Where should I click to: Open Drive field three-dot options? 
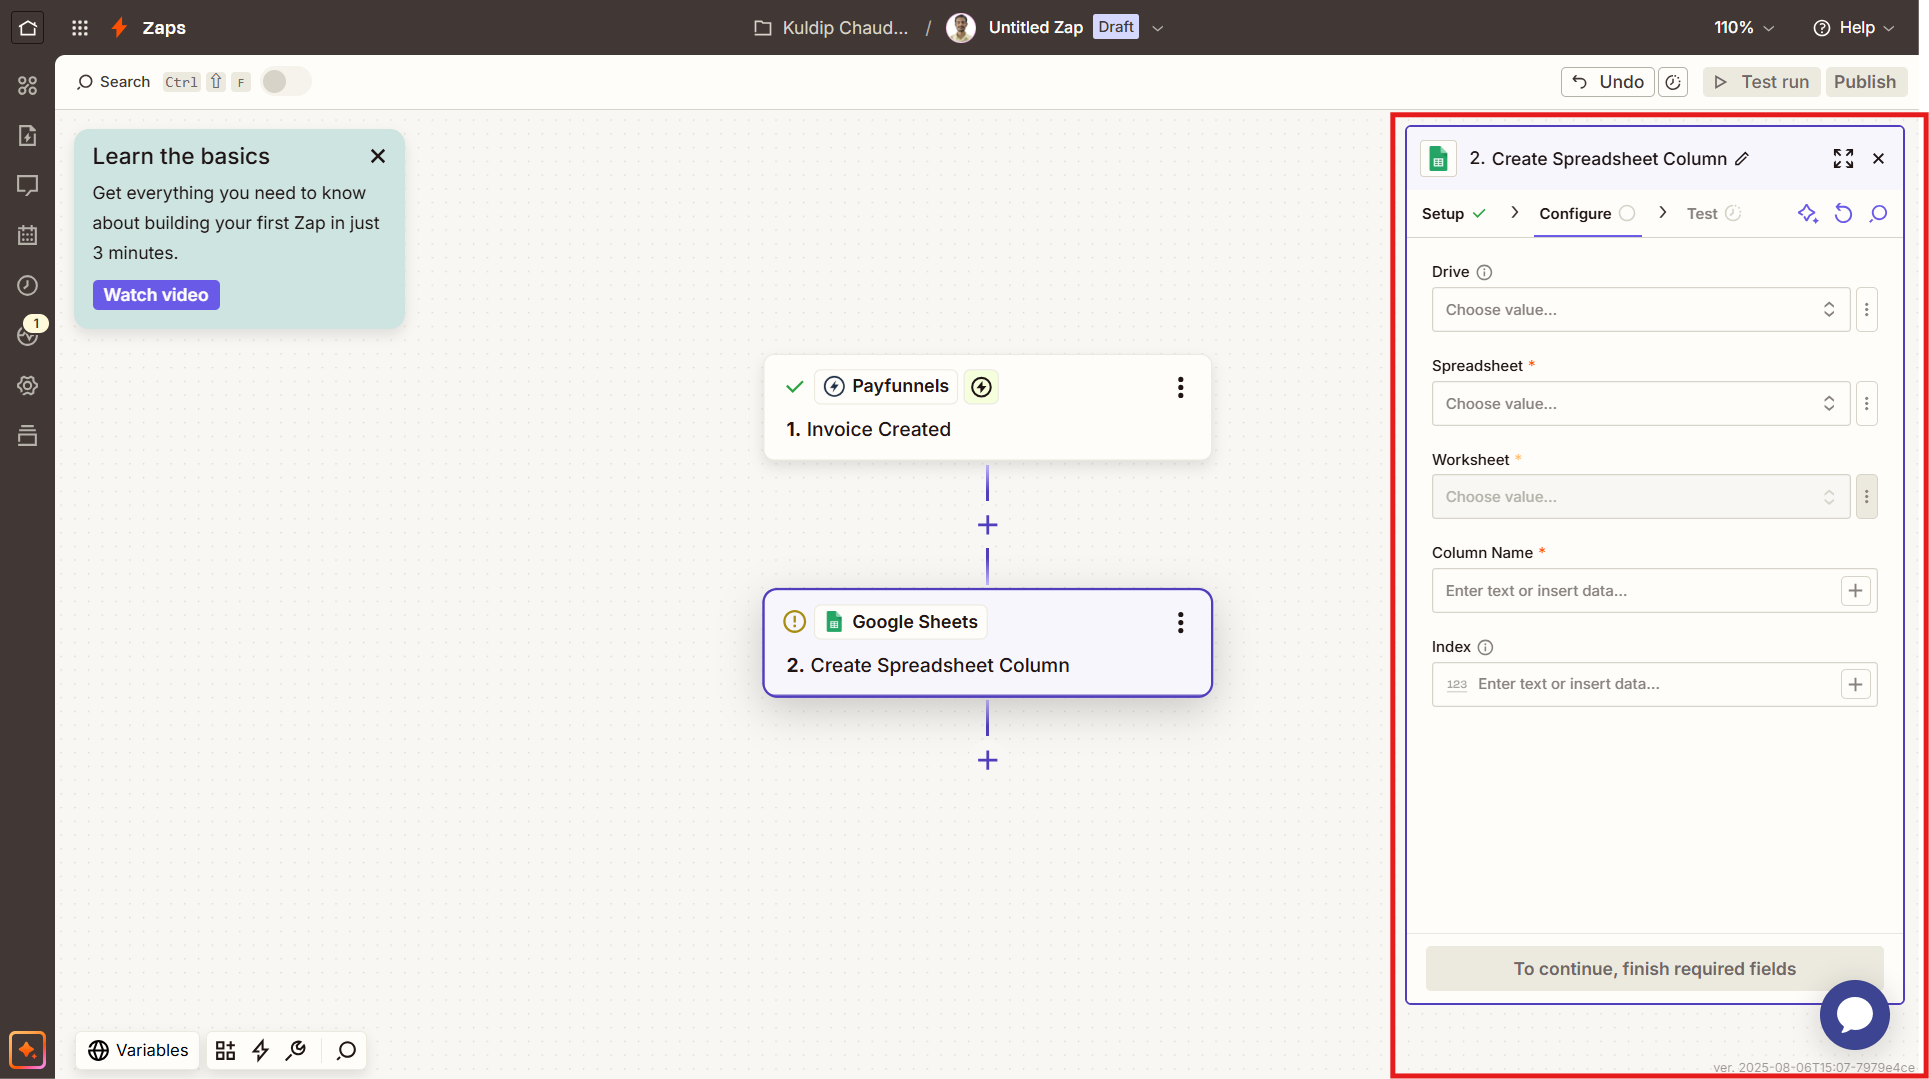1866,310
